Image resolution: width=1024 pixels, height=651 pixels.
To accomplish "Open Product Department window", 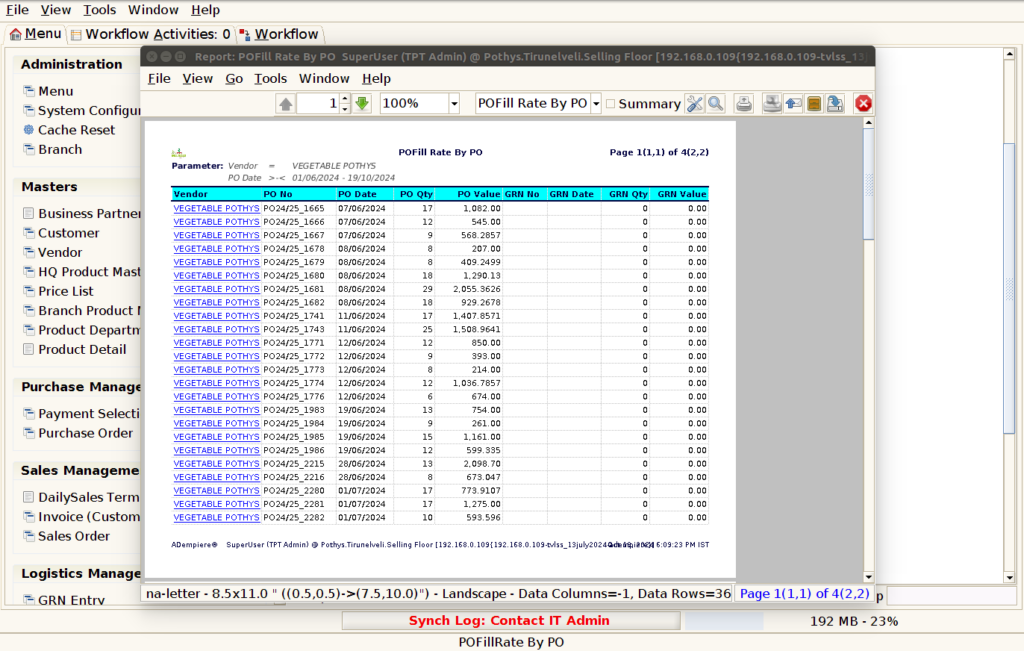I will click(x=82, y=330).
